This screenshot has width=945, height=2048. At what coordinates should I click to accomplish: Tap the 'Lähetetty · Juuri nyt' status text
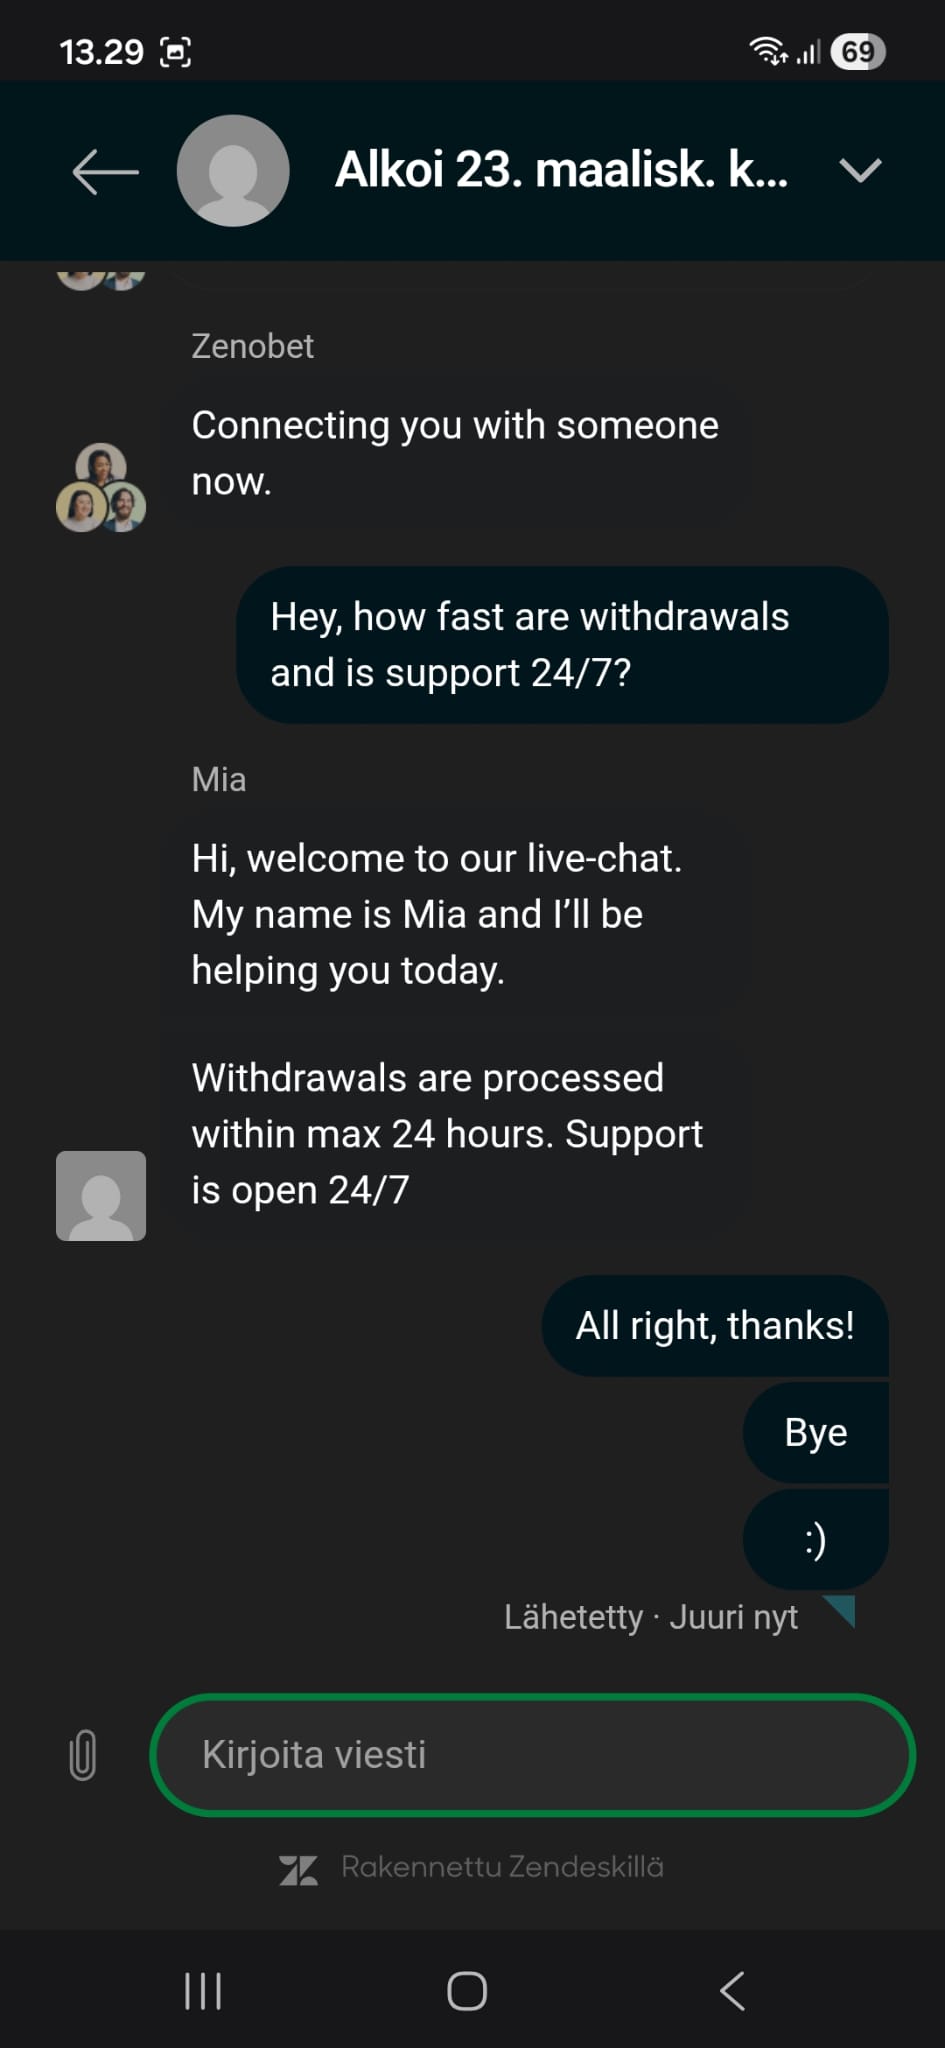point(651,1617)
